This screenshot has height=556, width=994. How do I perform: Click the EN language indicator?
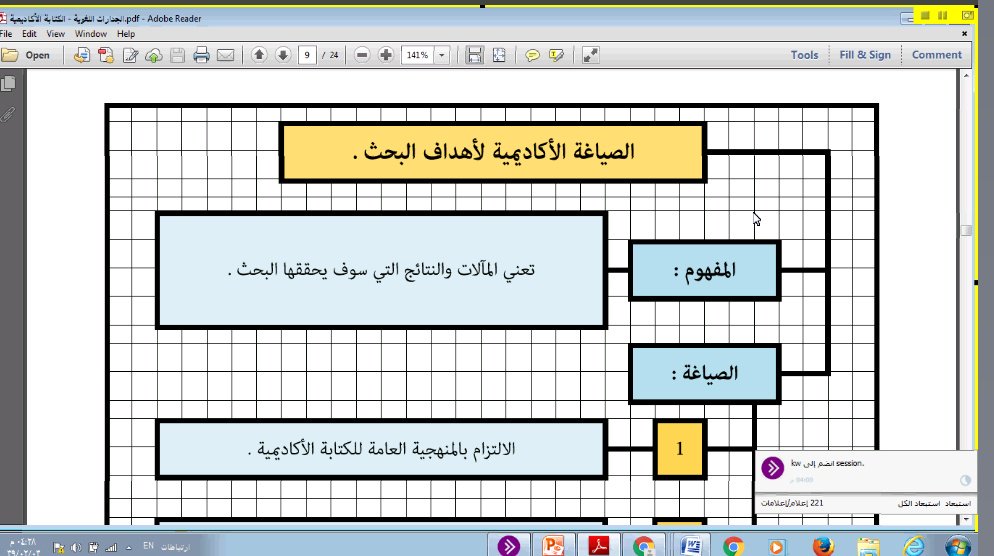[x=148, y=545]
